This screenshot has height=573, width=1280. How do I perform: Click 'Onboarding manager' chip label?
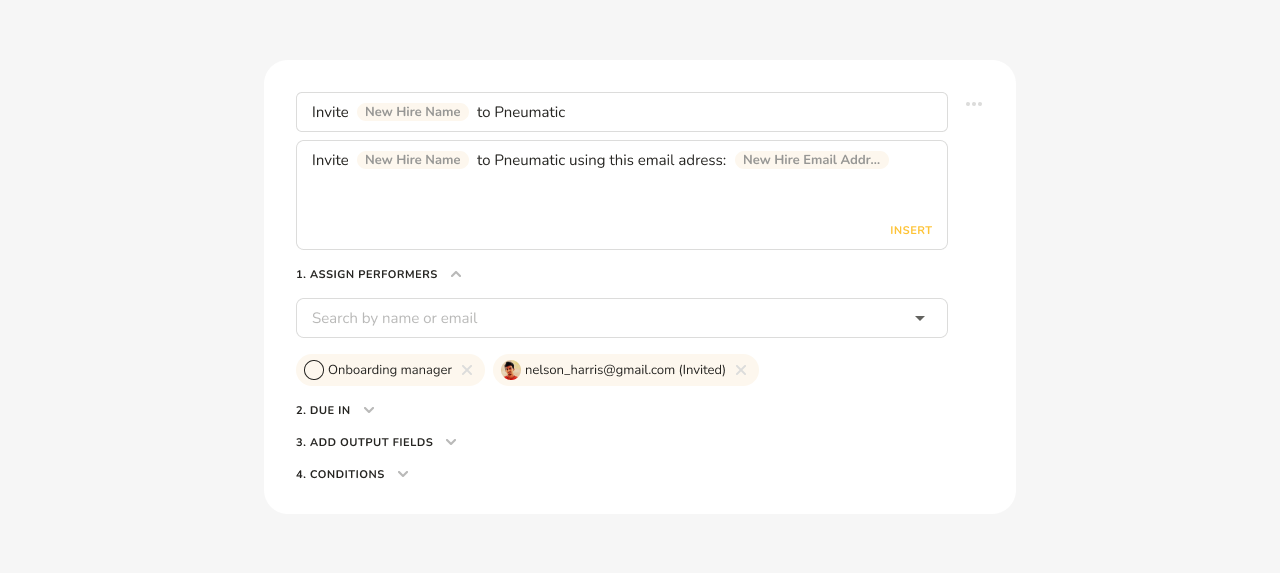pos(390,370)
